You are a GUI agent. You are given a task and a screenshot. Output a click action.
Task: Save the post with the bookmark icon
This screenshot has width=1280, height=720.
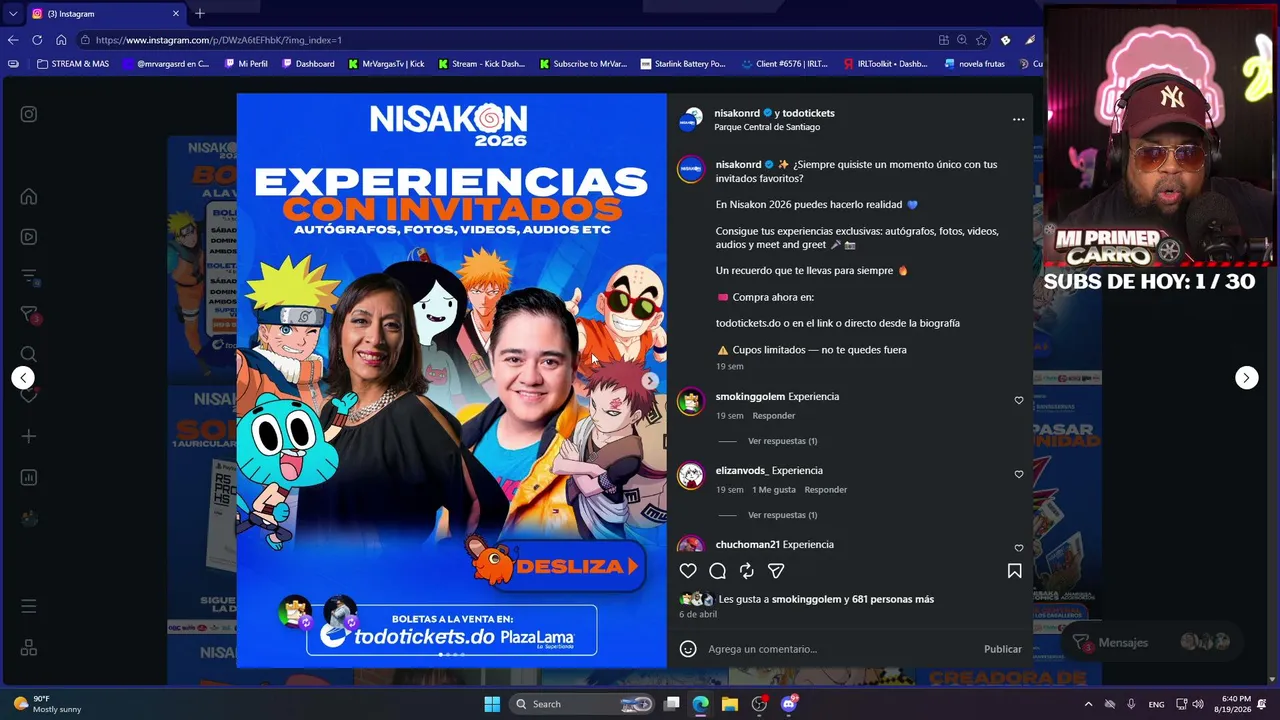(x=1014, y=571)
